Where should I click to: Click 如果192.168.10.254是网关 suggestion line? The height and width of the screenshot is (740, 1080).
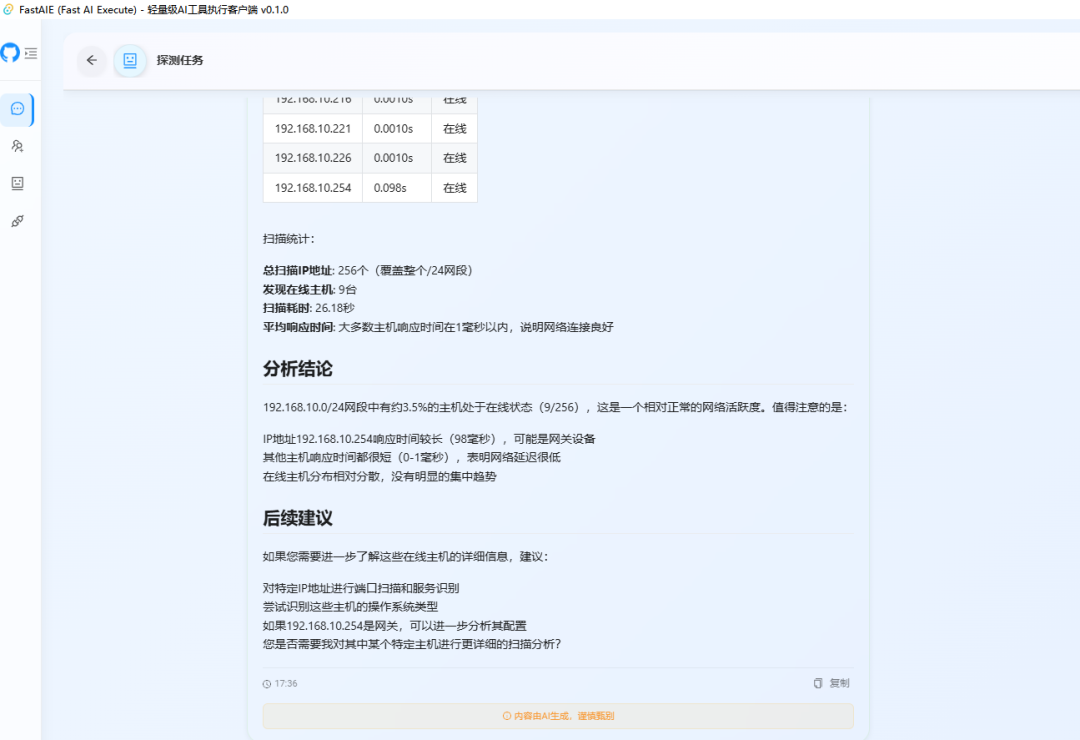395,626
